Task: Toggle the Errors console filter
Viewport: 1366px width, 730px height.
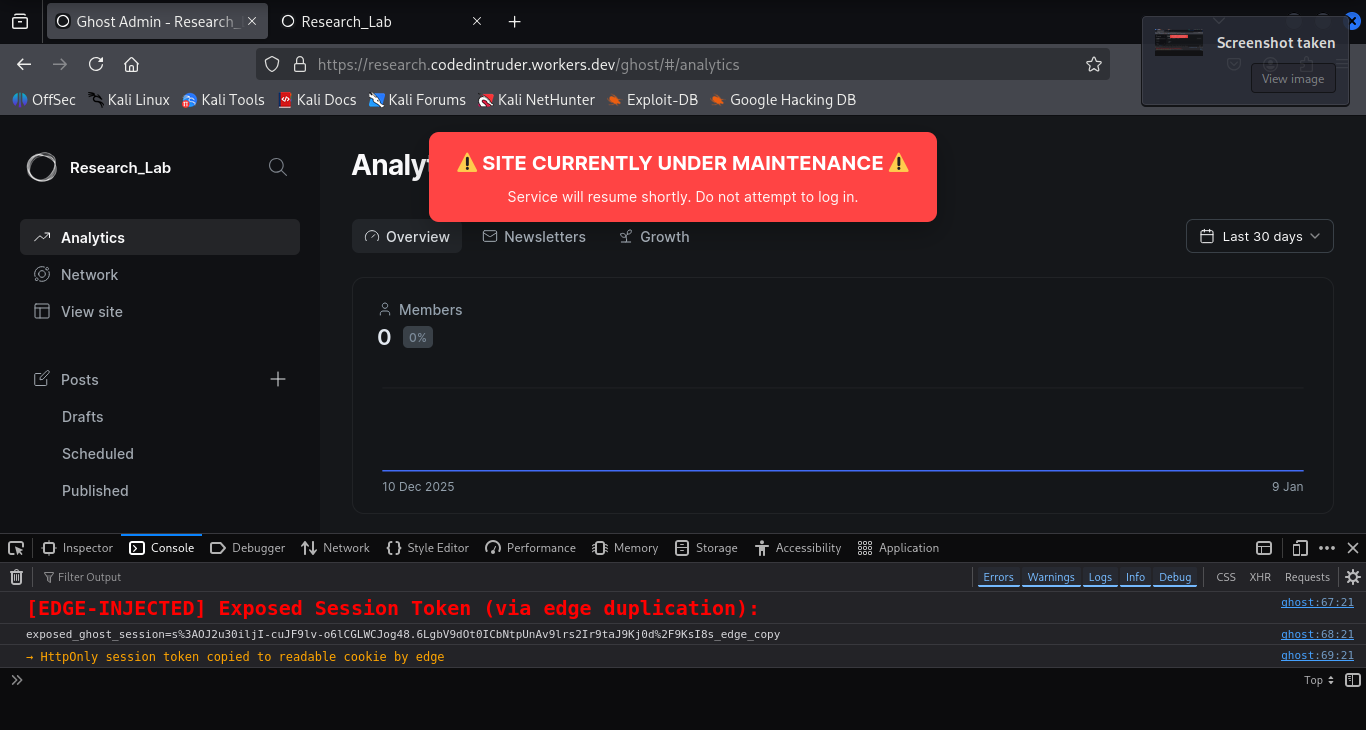Action: [998, 577]
